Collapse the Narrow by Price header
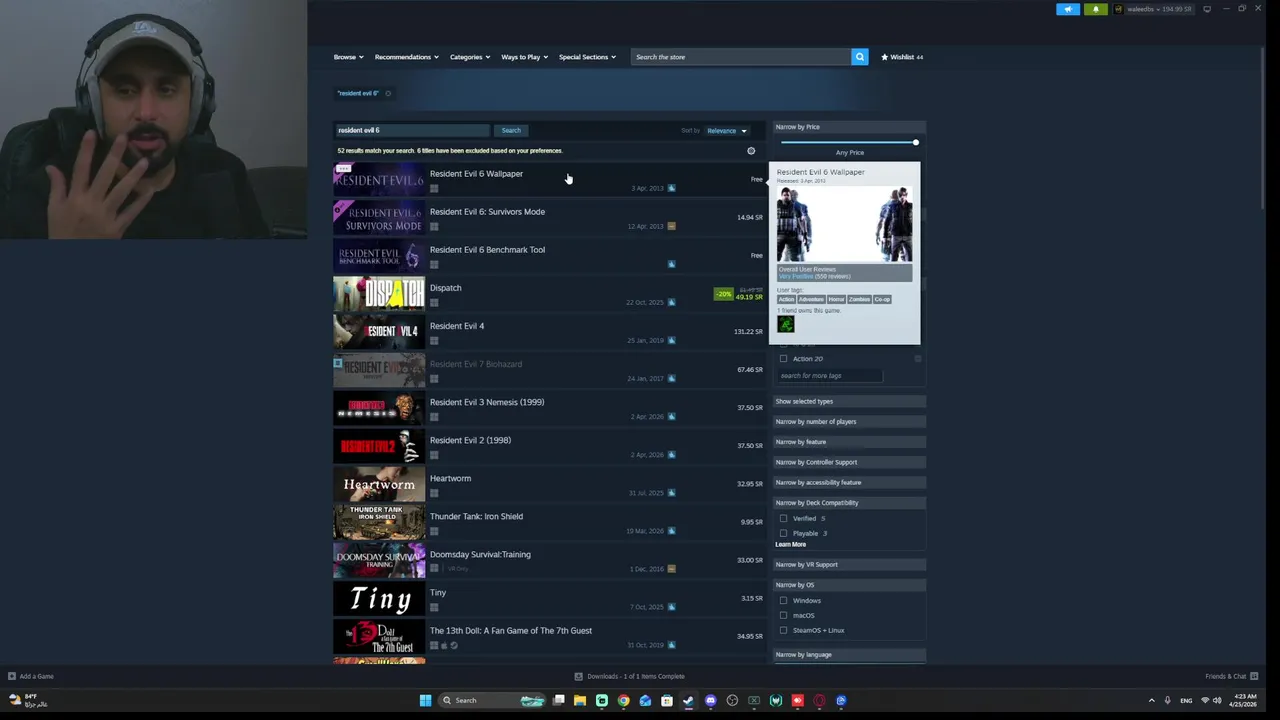This screenshot has width=1280, height=720. tap(848, 127)
